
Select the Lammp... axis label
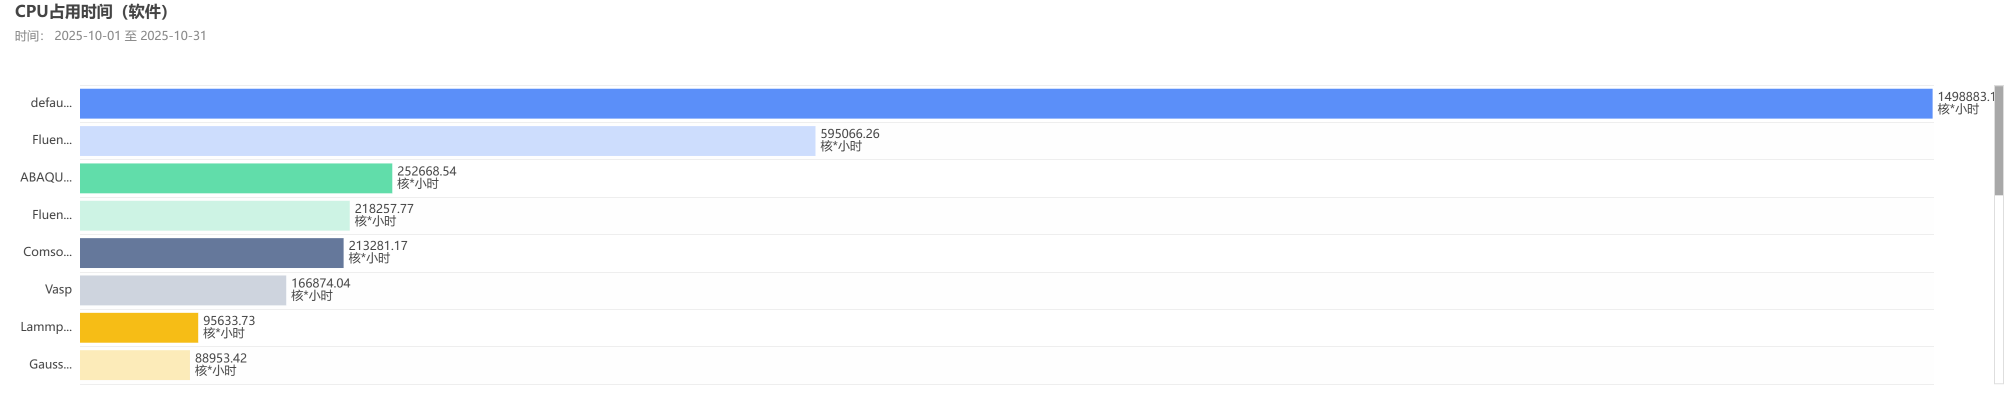point(46,327)
